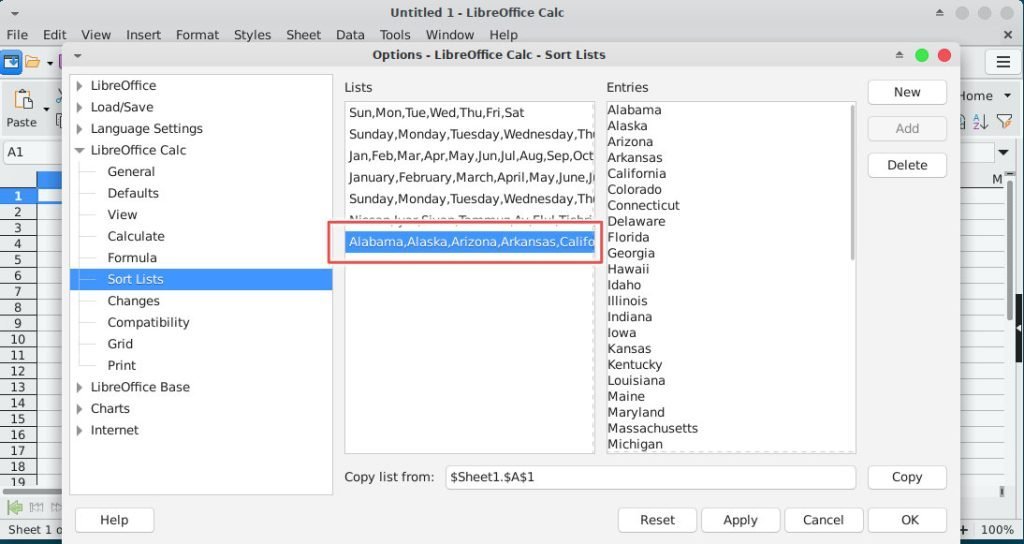Screen dimensions: 1024x544
Task: Expand the Charts tree node
Action: click(x=79, y=409)
